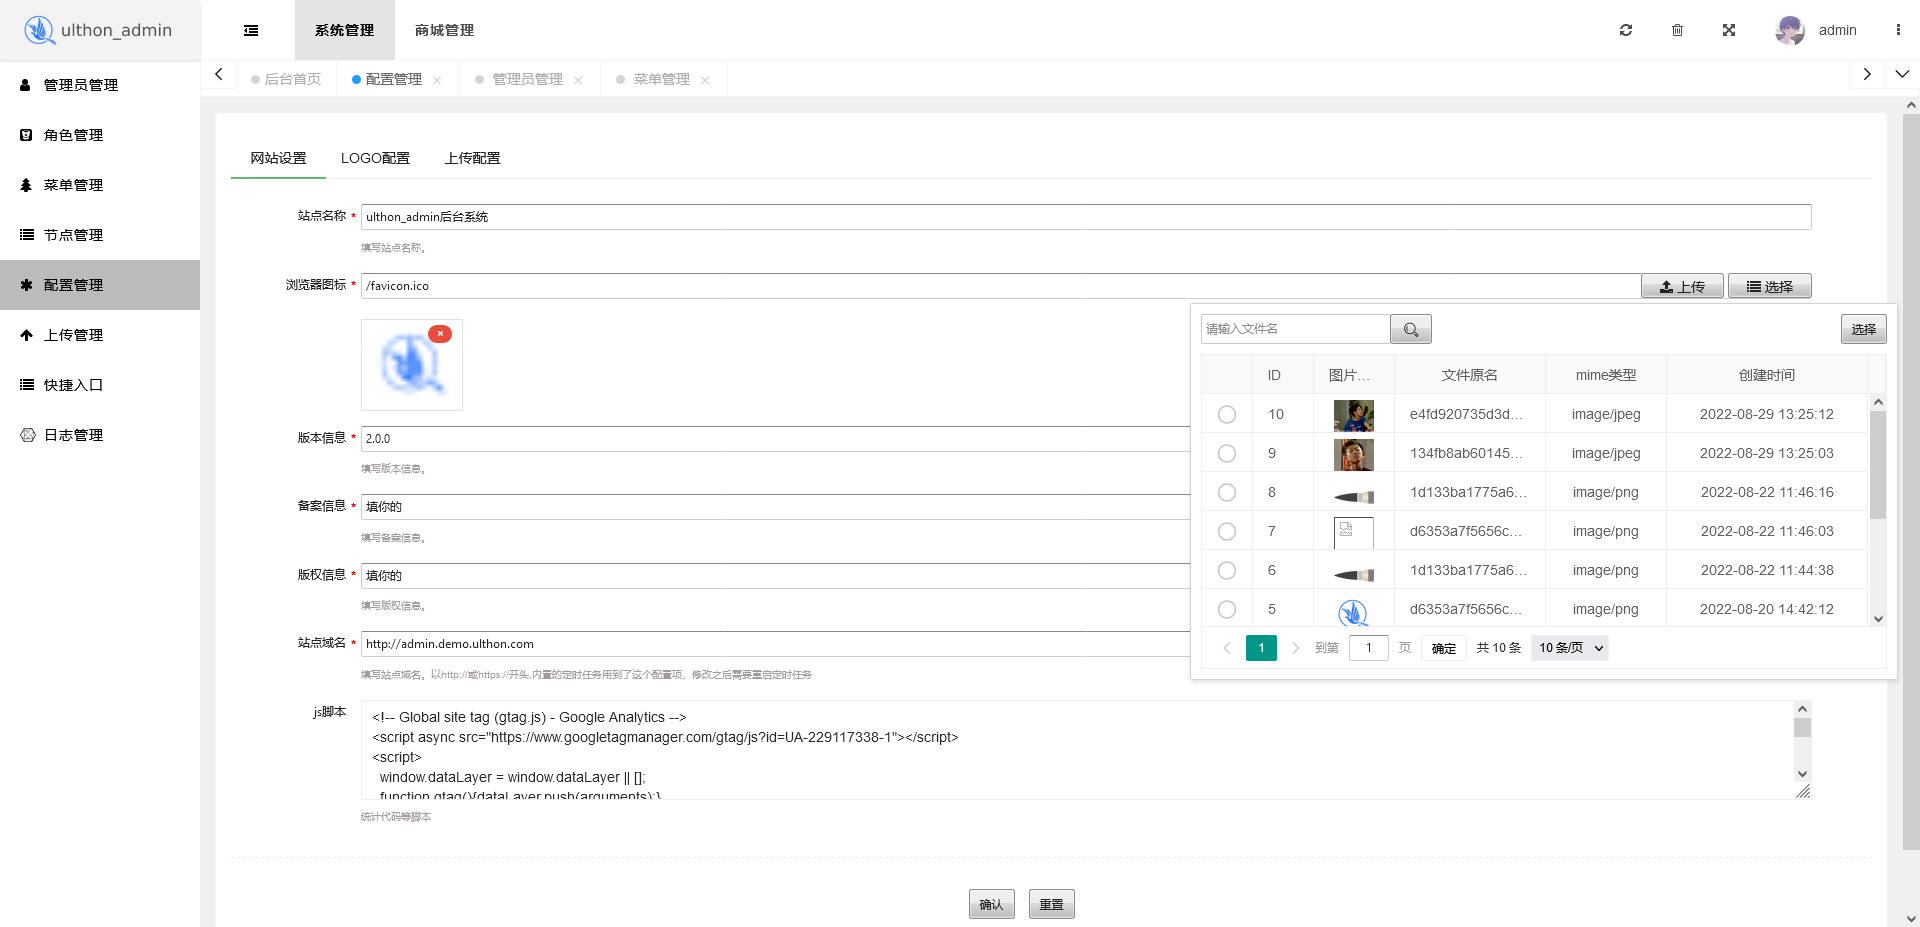Screen dimensions: 1920x927
Task: Open 角色管理 in the sidebar
Action: point(100,135)
